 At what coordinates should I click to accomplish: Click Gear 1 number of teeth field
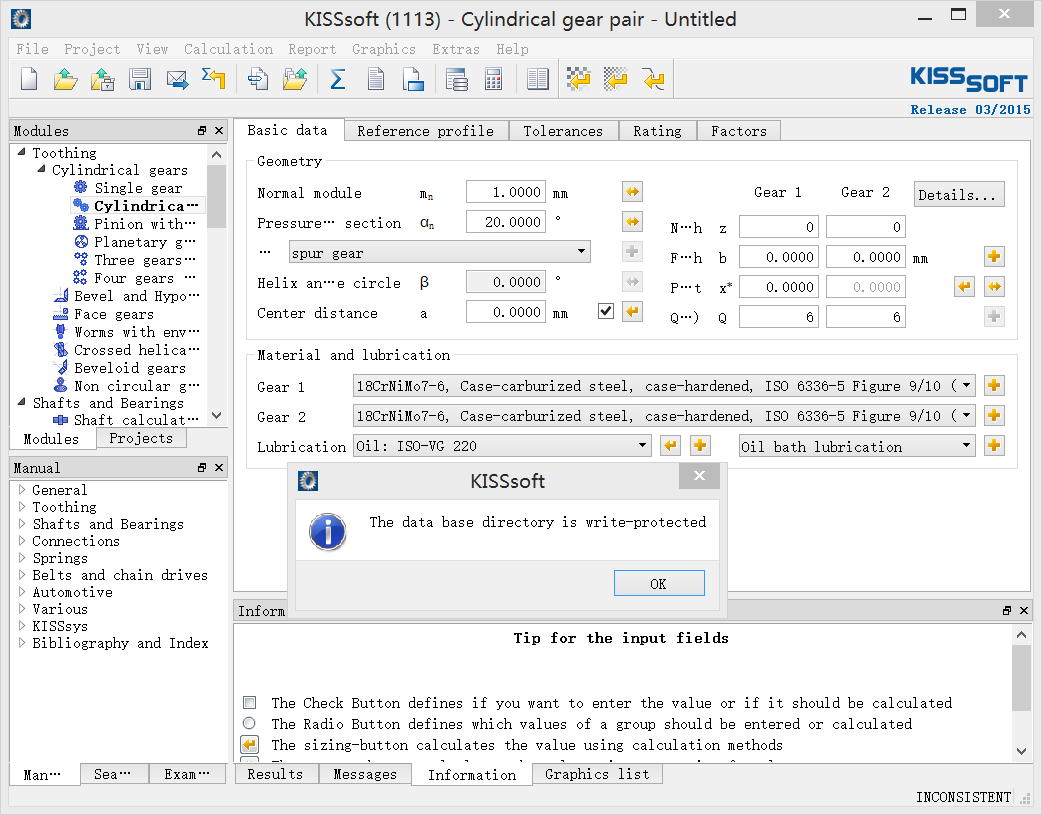coord(779,227)
